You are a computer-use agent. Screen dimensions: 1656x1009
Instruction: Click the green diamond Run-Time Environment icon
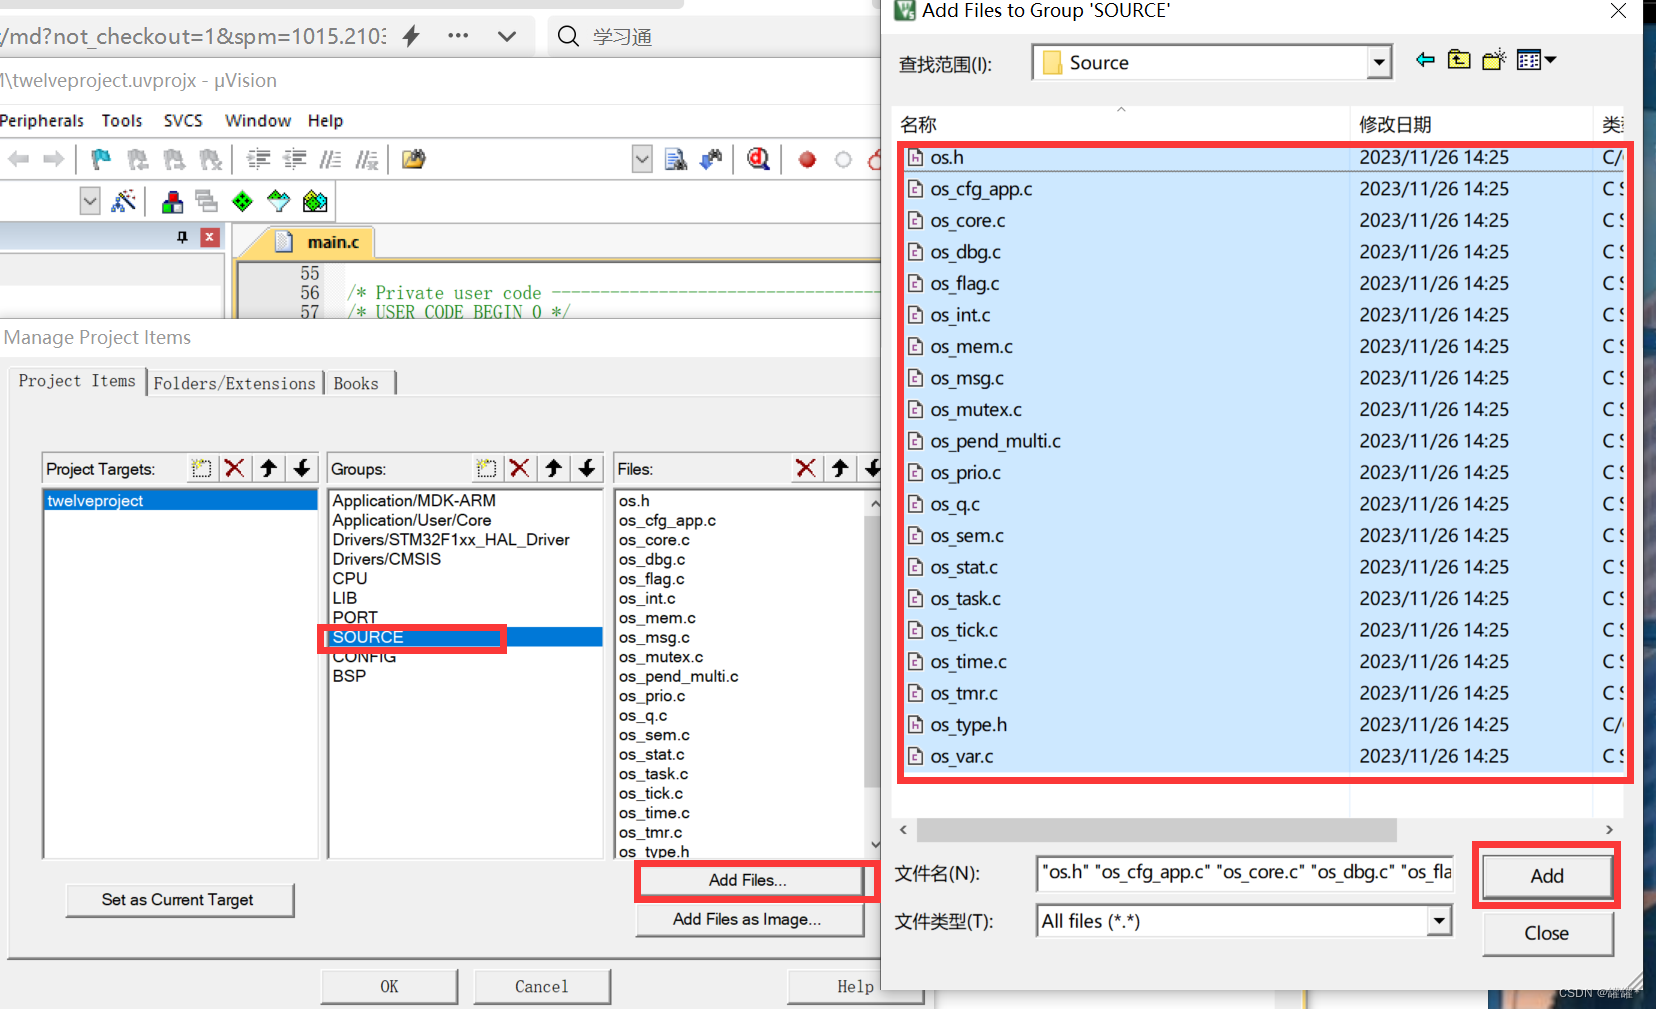coord(242,201)
